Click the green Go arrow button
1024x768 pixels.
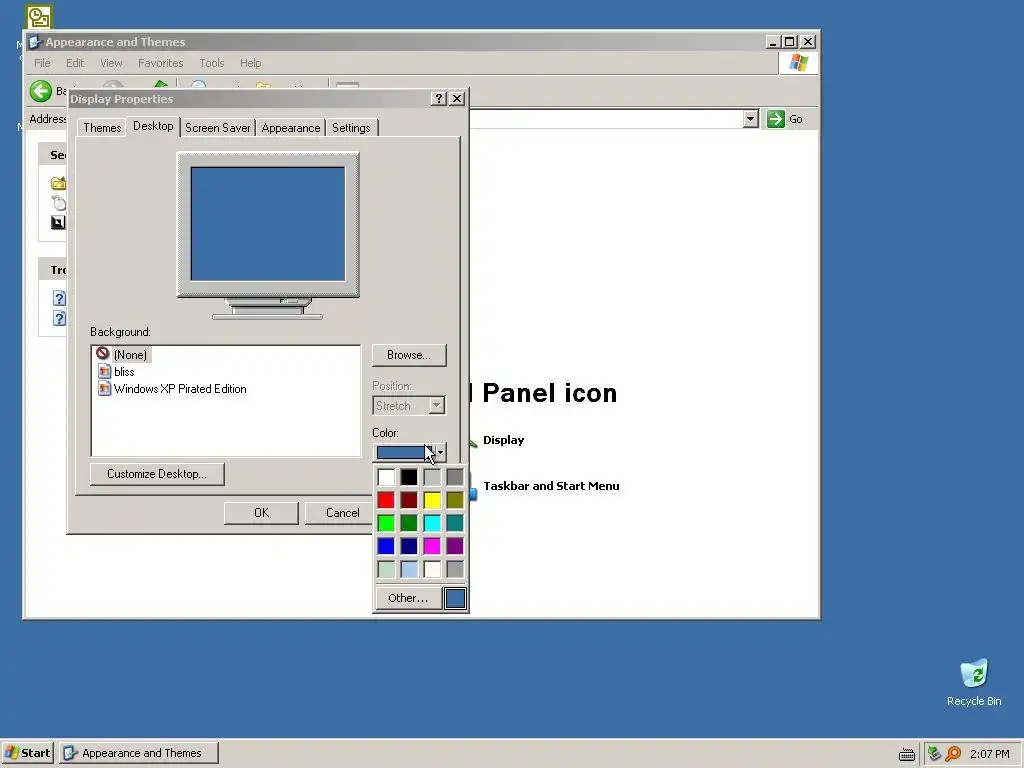[775, 119]
